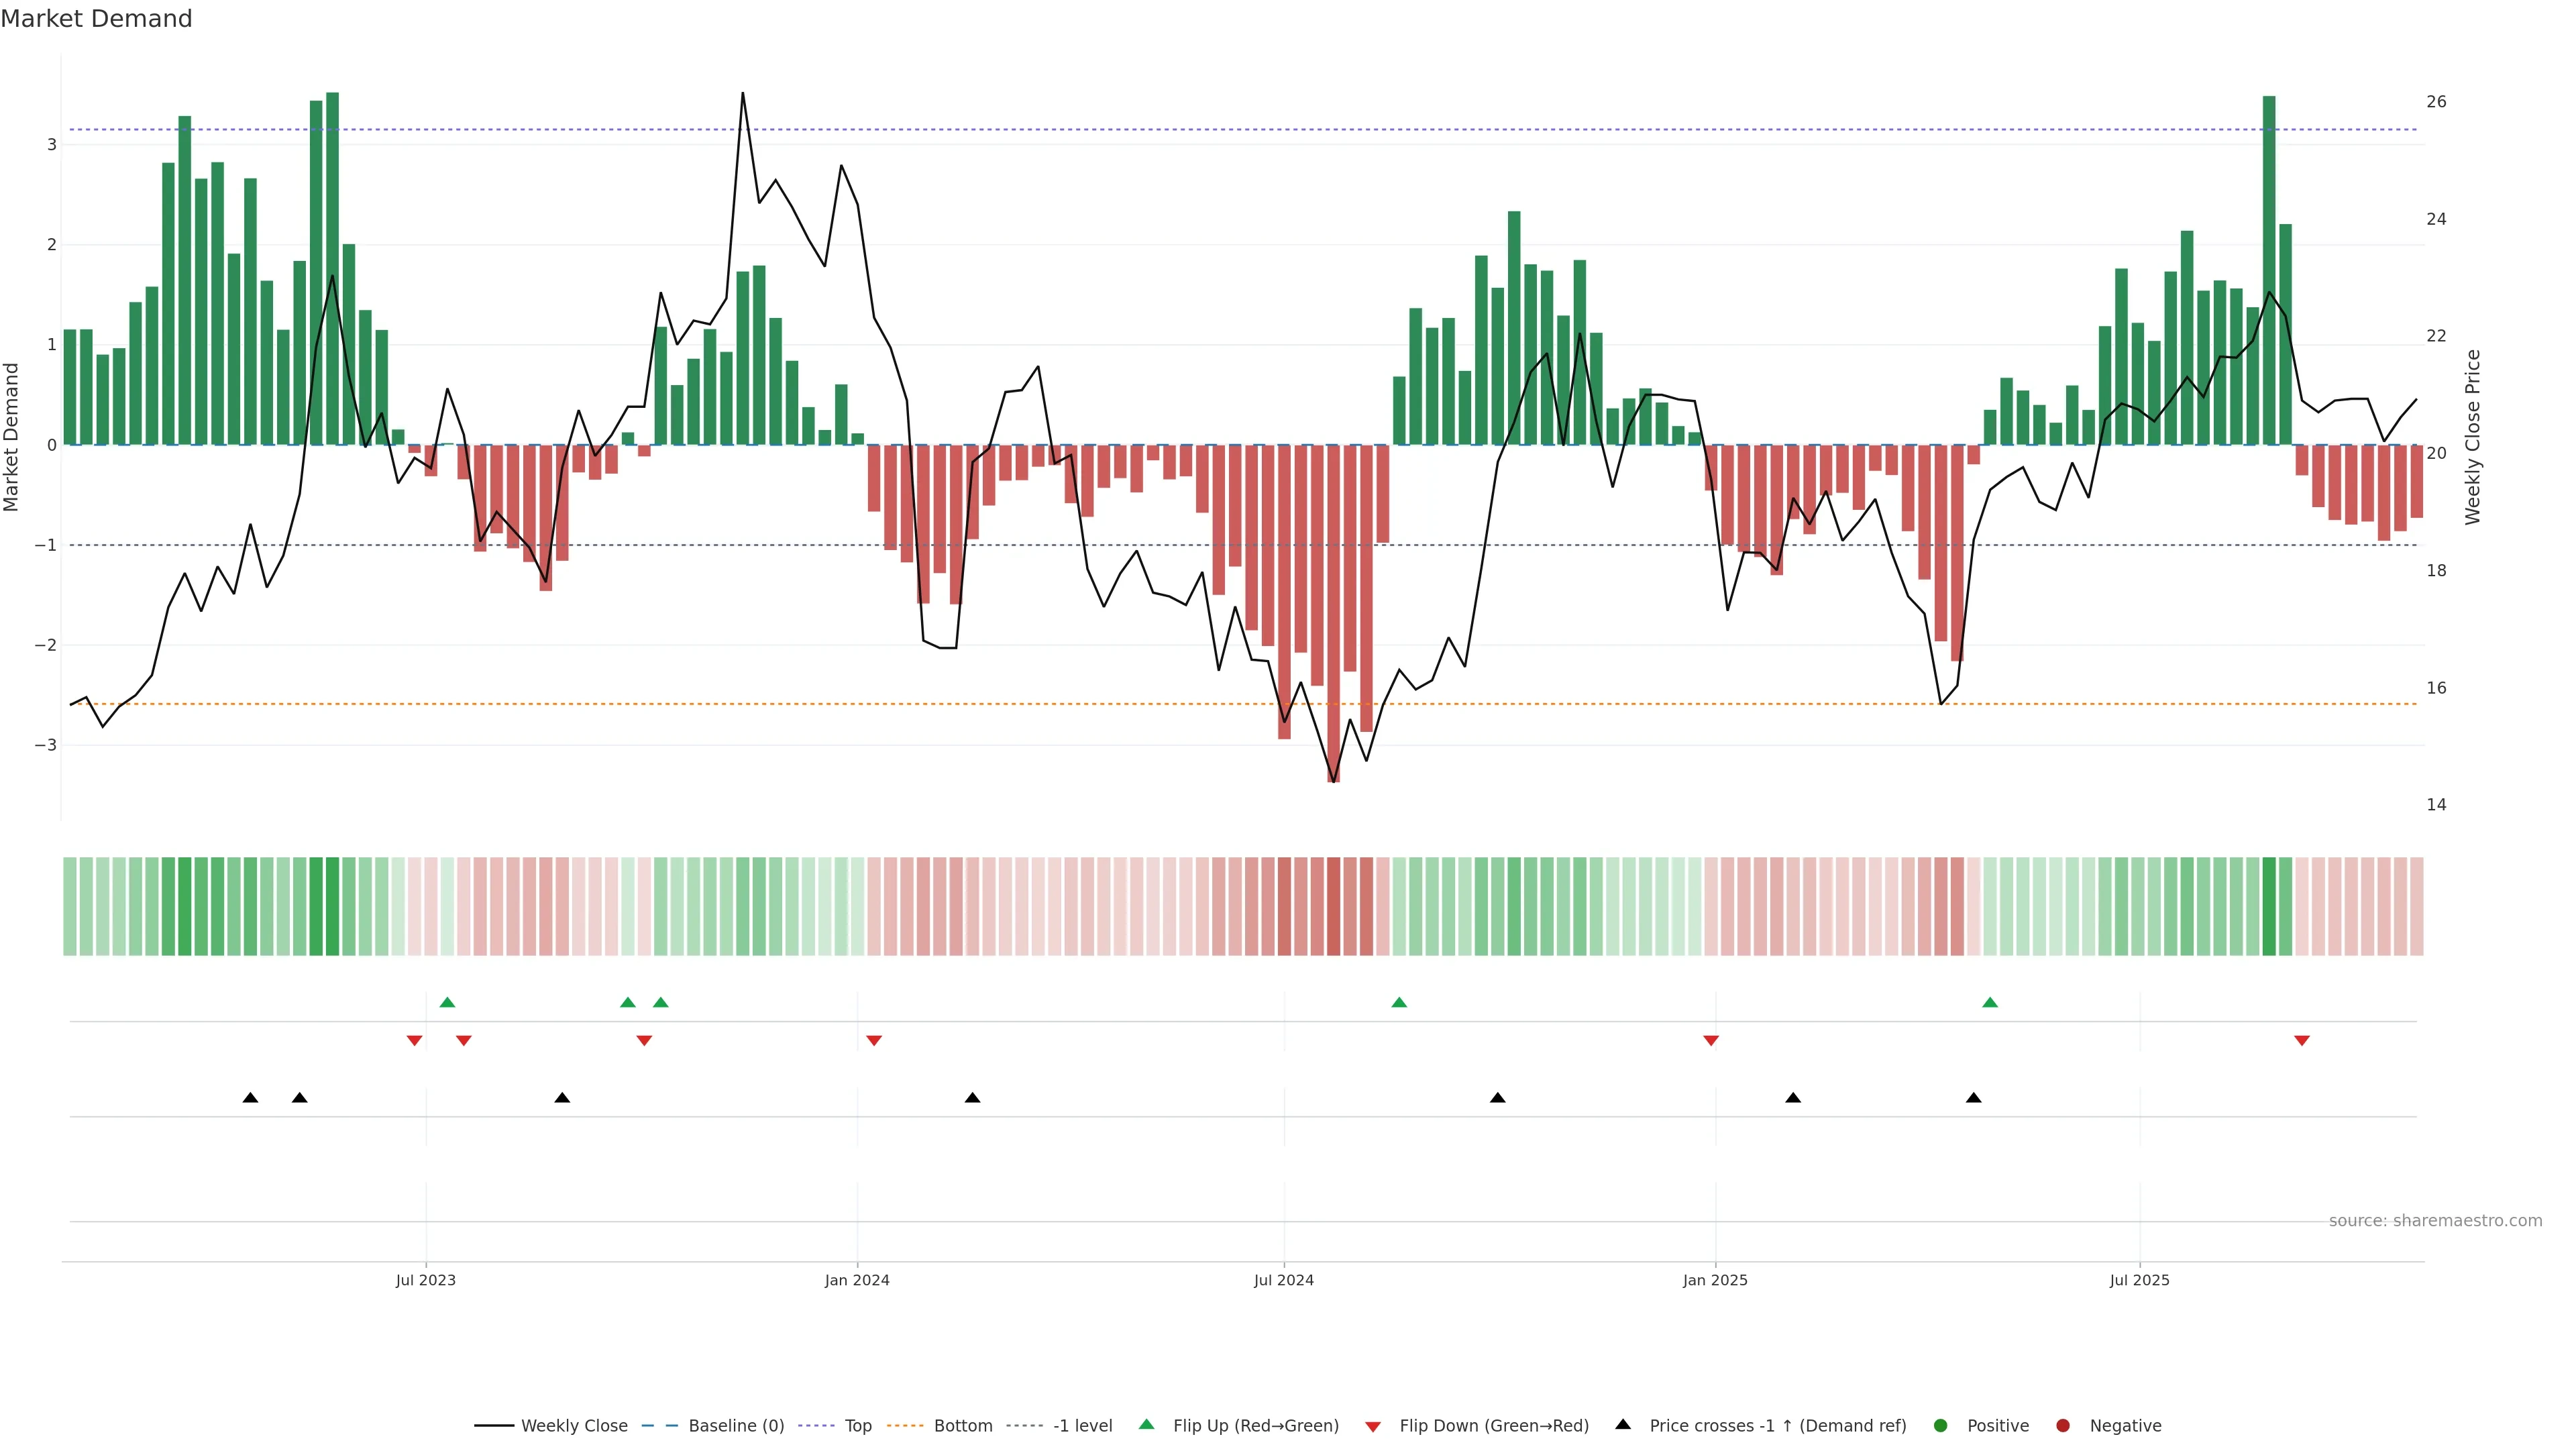Click the Market Demand chart title
The height and width of the screenshot is (1449, 2576).
point(97,19)
